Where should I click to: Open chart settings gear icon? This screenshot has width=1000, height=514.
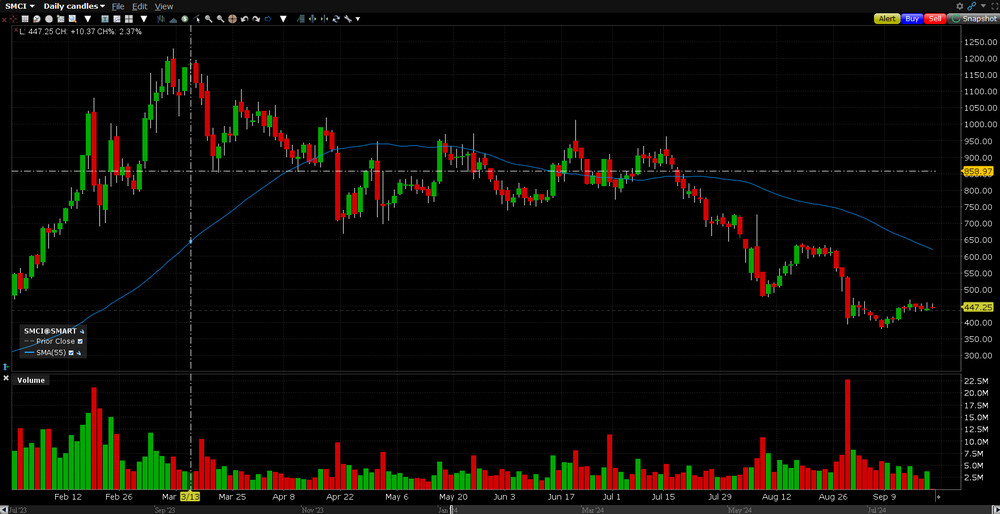coord(960,6)
